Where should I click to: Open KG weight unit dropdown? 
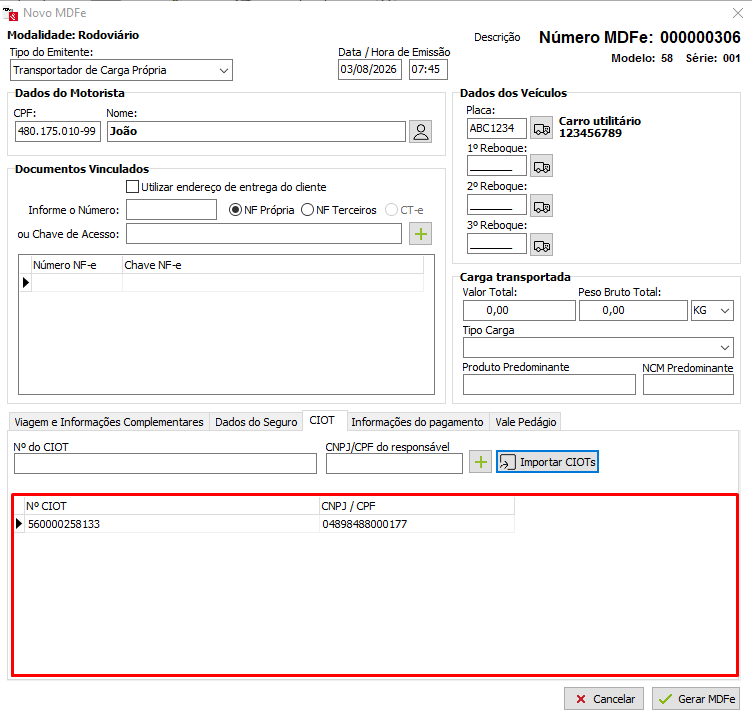[x=712, y=311]
